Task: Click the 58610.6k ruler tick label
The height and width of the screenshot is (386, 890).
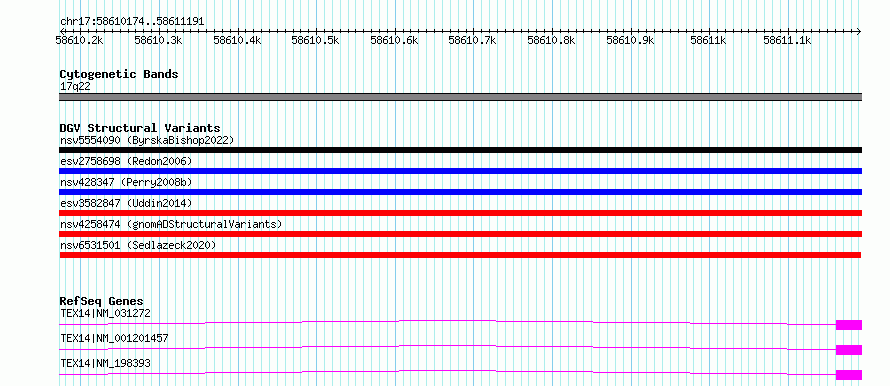Action: [394, 40]
